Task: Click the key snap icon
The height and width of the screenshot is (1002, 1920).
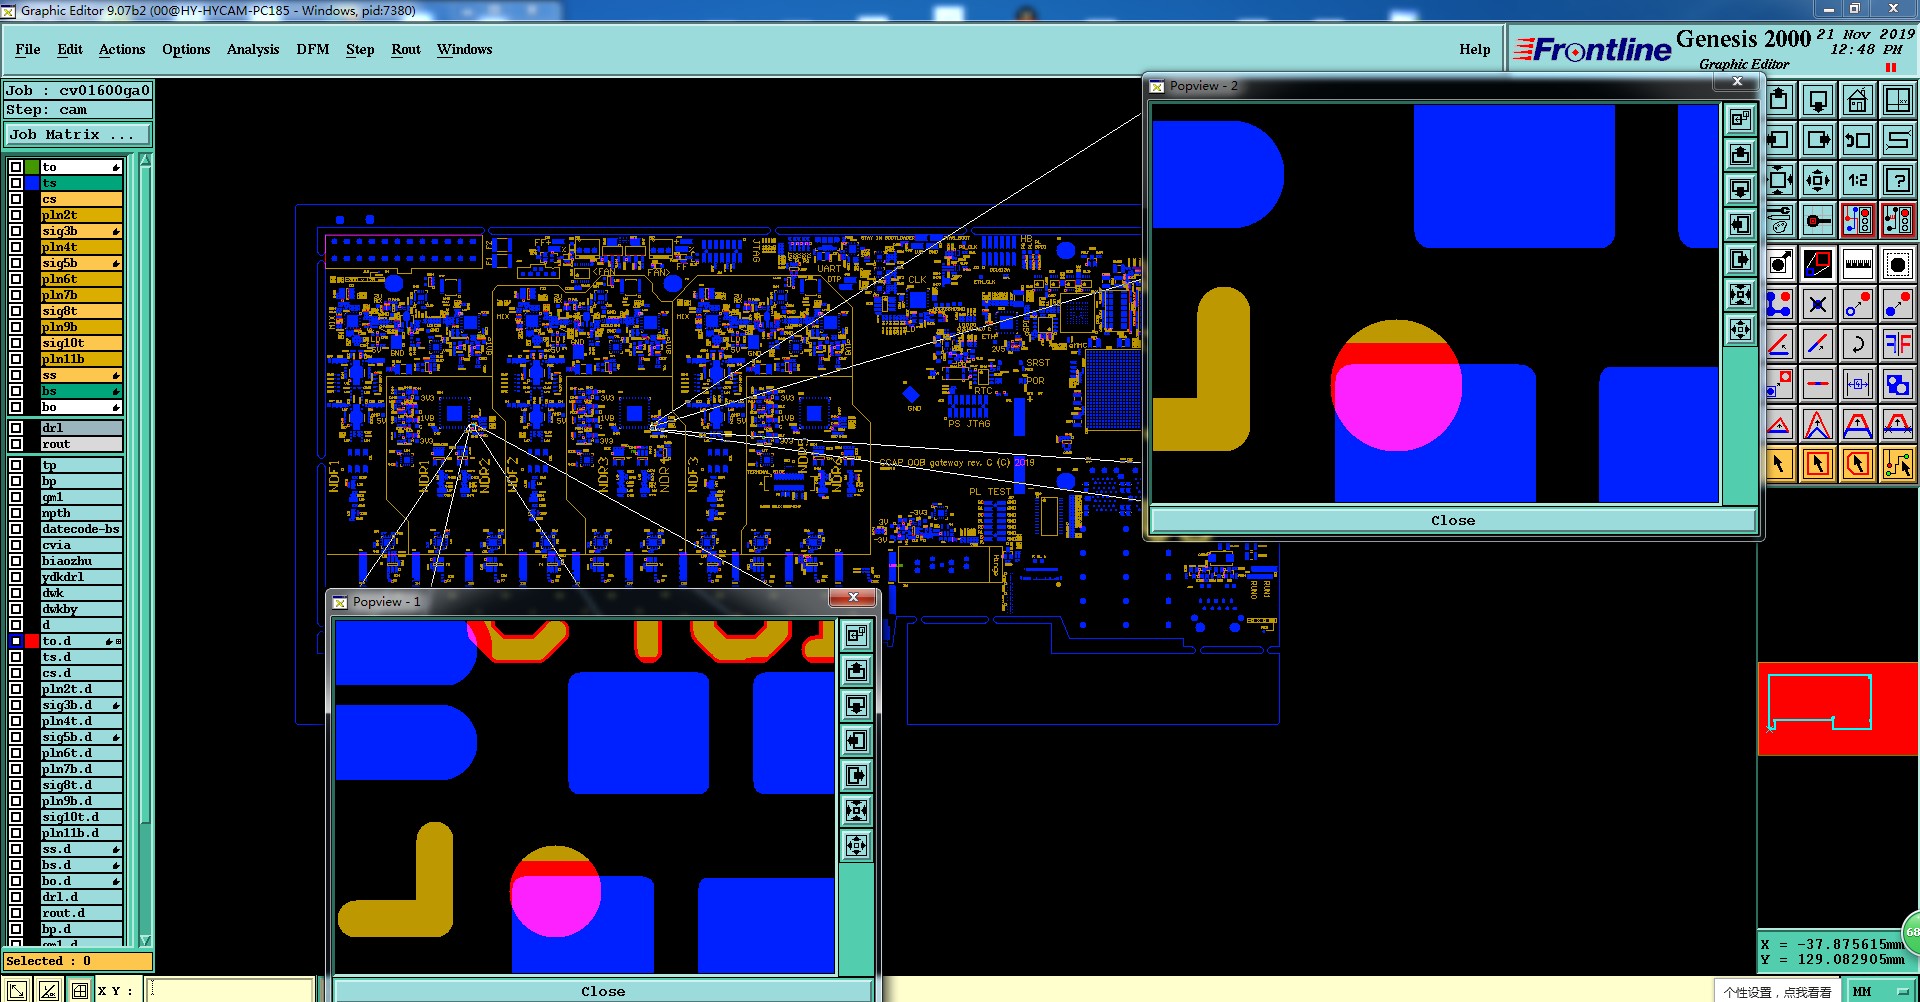Action: (x=1818, y=220)
